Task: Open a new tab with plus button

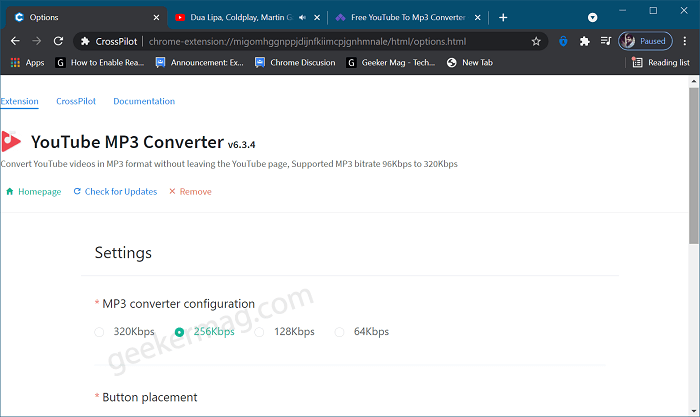Action: pos(503,17)
